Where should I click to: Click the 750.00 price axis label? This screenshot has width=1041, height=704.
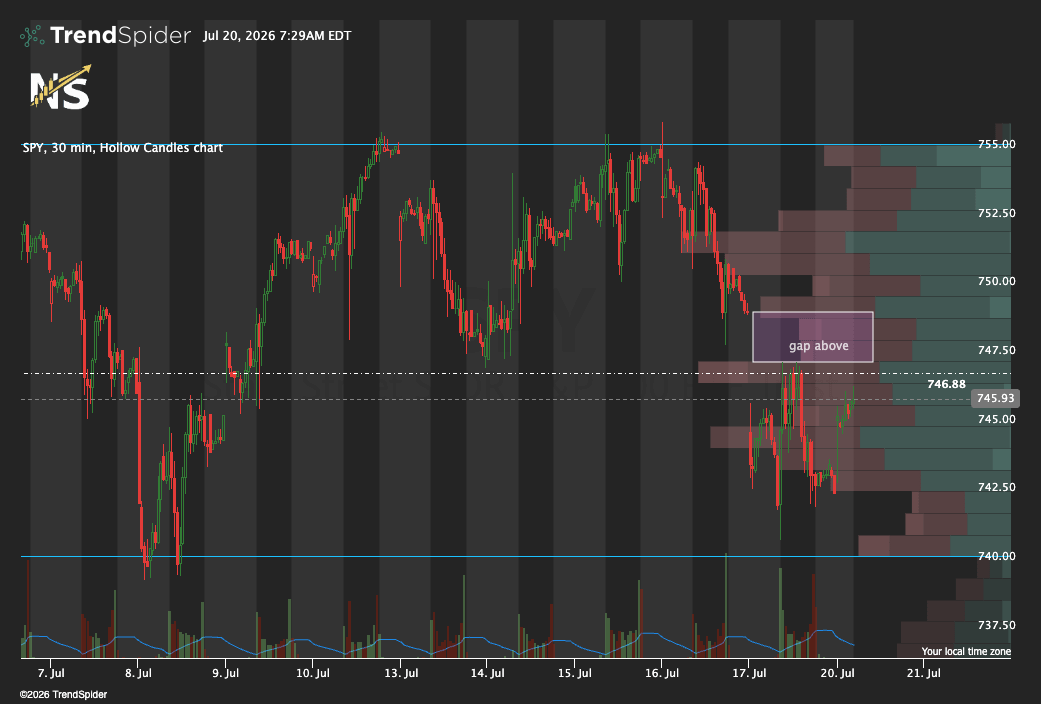[x=997, y=281]
